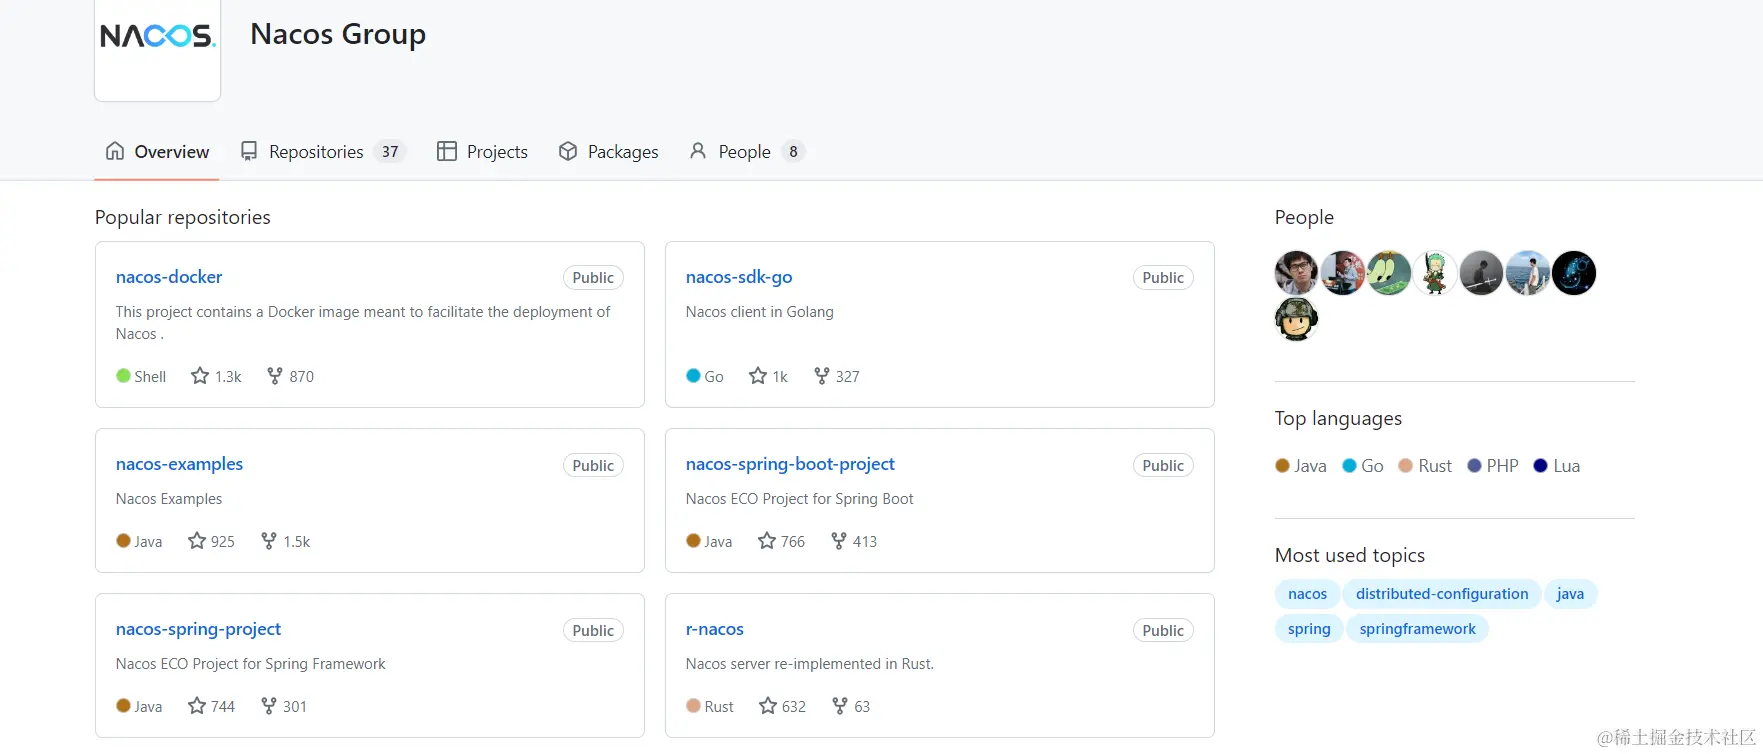Select the springframework topic tag
1763x754 pixels.
[1417, 629]
